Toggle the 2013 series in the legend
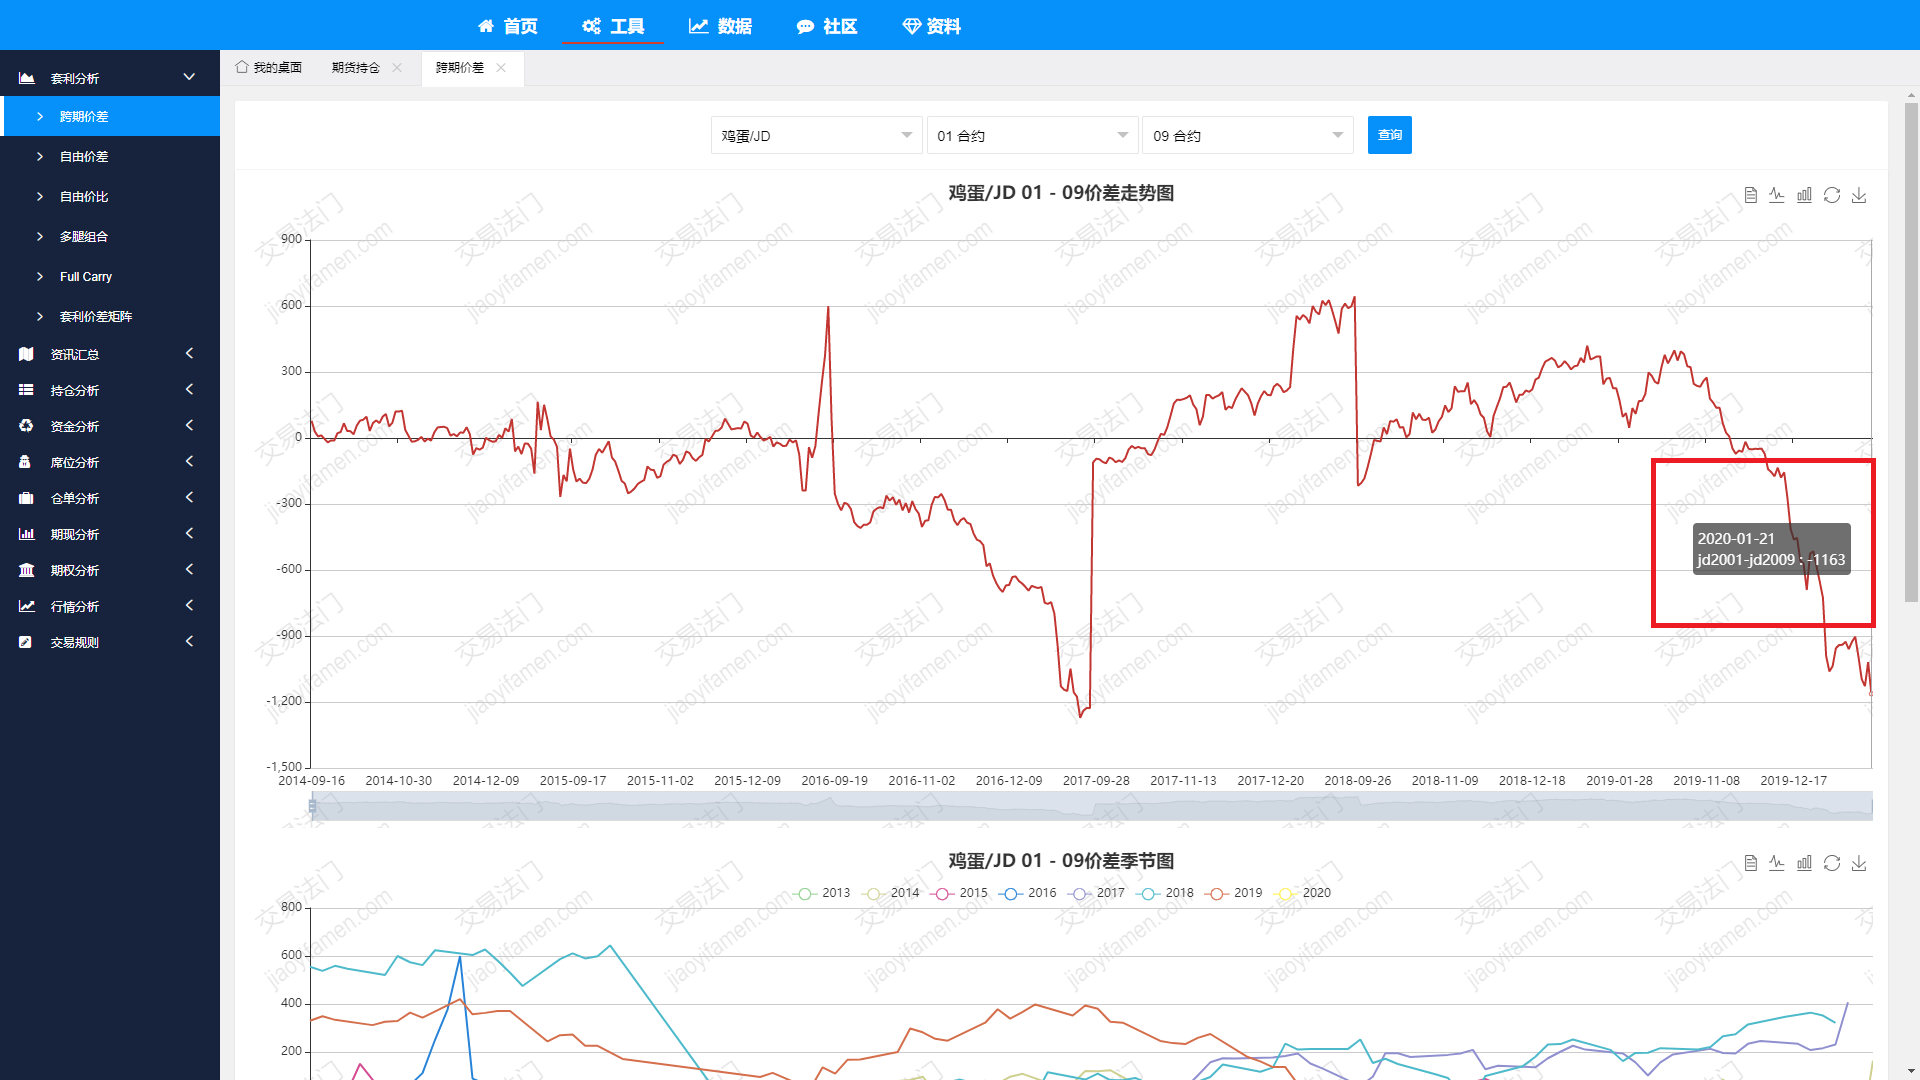This screenshot has width=1920, height=1080. pyautogui.click(x=824, y=893)
